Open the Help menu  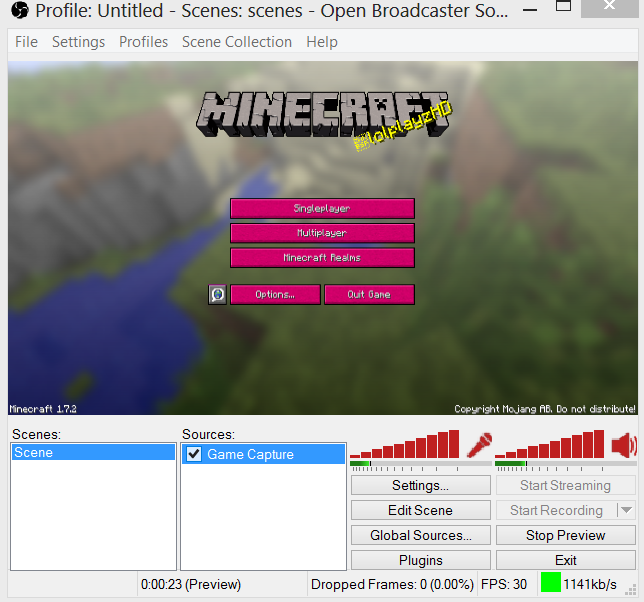[322, 42]
